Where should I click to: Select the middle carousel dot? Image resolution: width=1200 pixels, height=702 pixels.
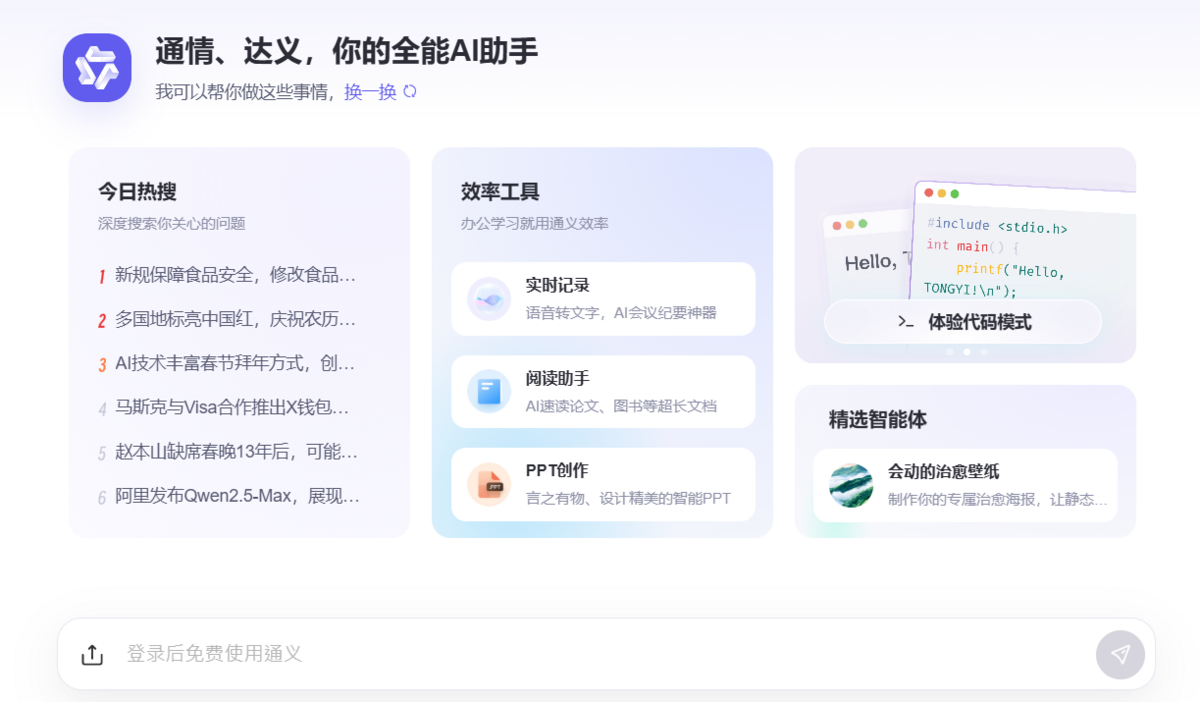pyautogui.click(x=966, y=352)
